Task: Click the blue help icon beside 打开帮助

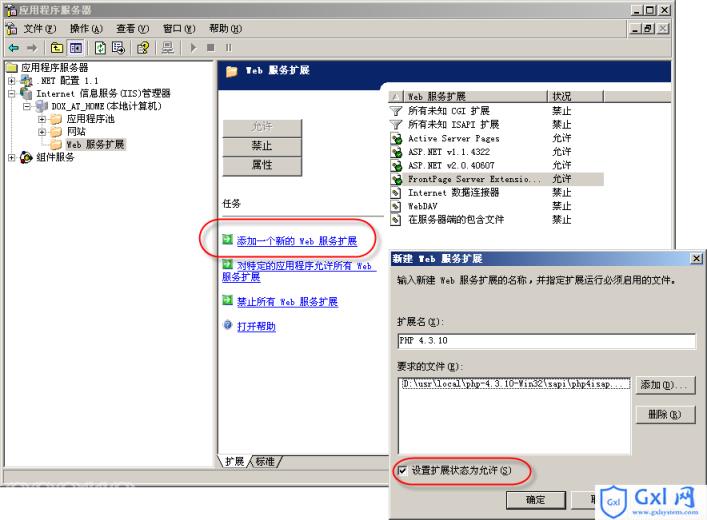Action: 228,325
